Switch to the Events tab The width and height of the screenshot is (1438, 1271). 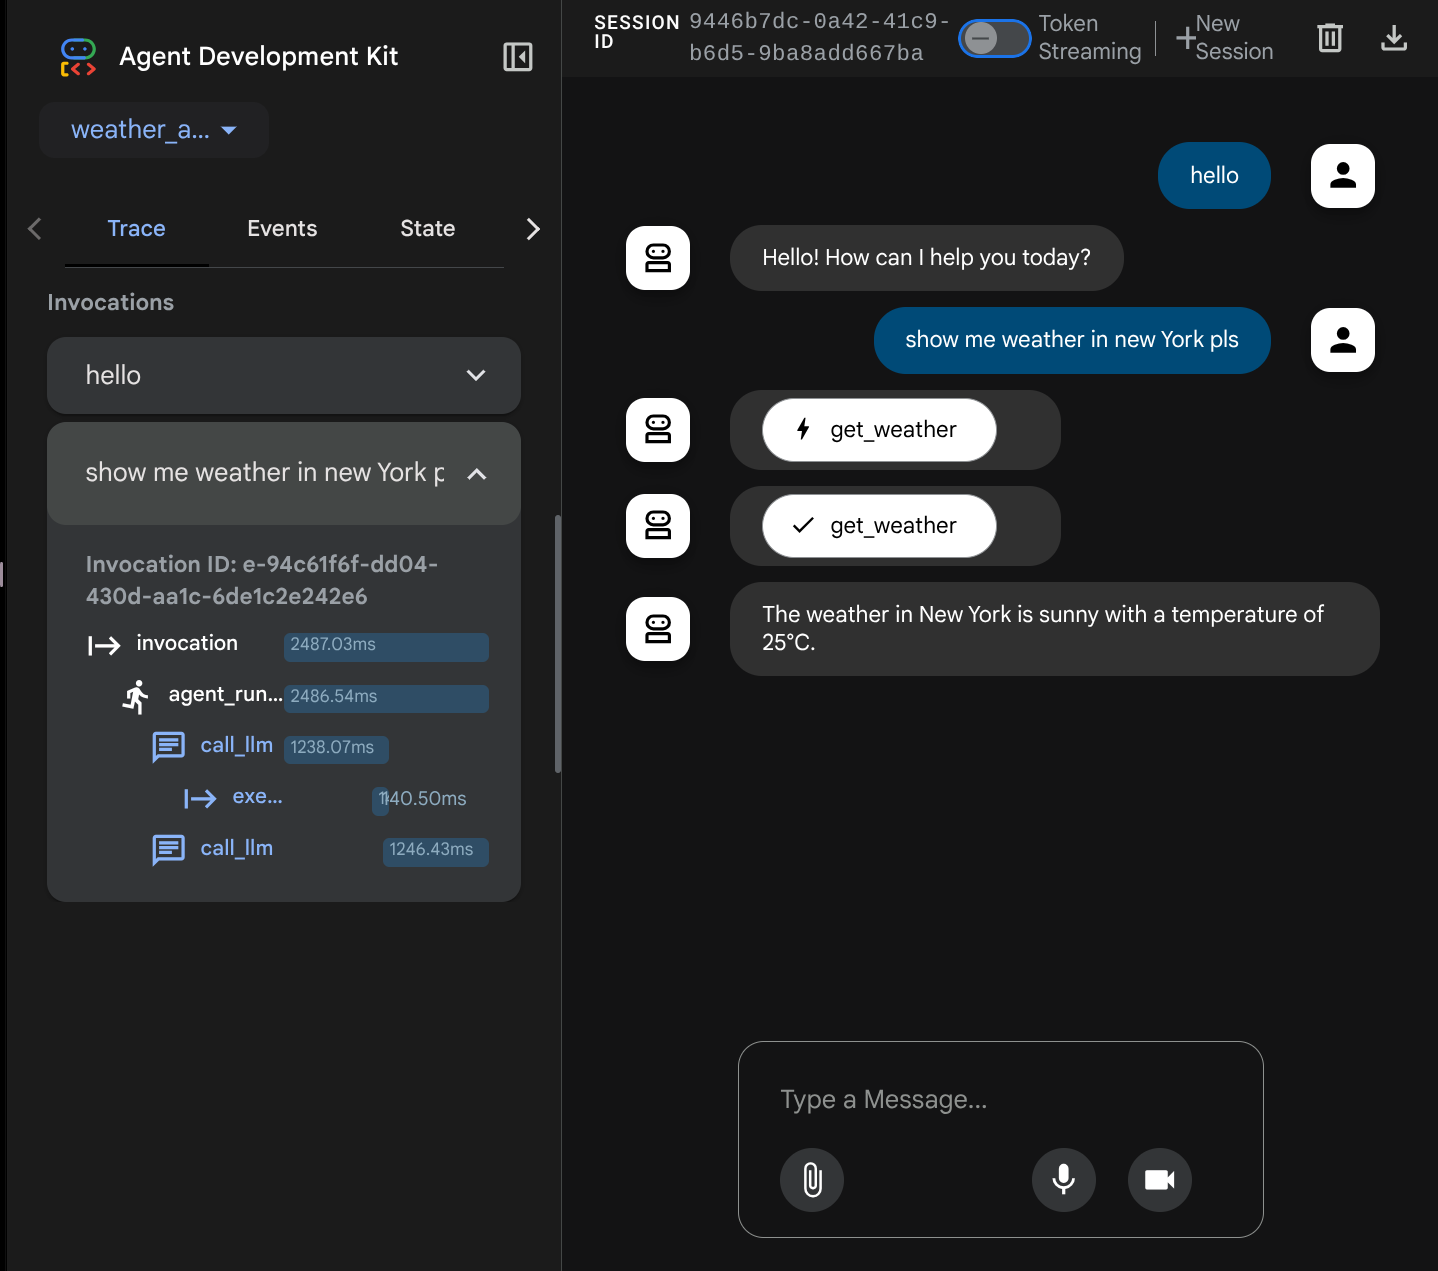tap(282, 229)
